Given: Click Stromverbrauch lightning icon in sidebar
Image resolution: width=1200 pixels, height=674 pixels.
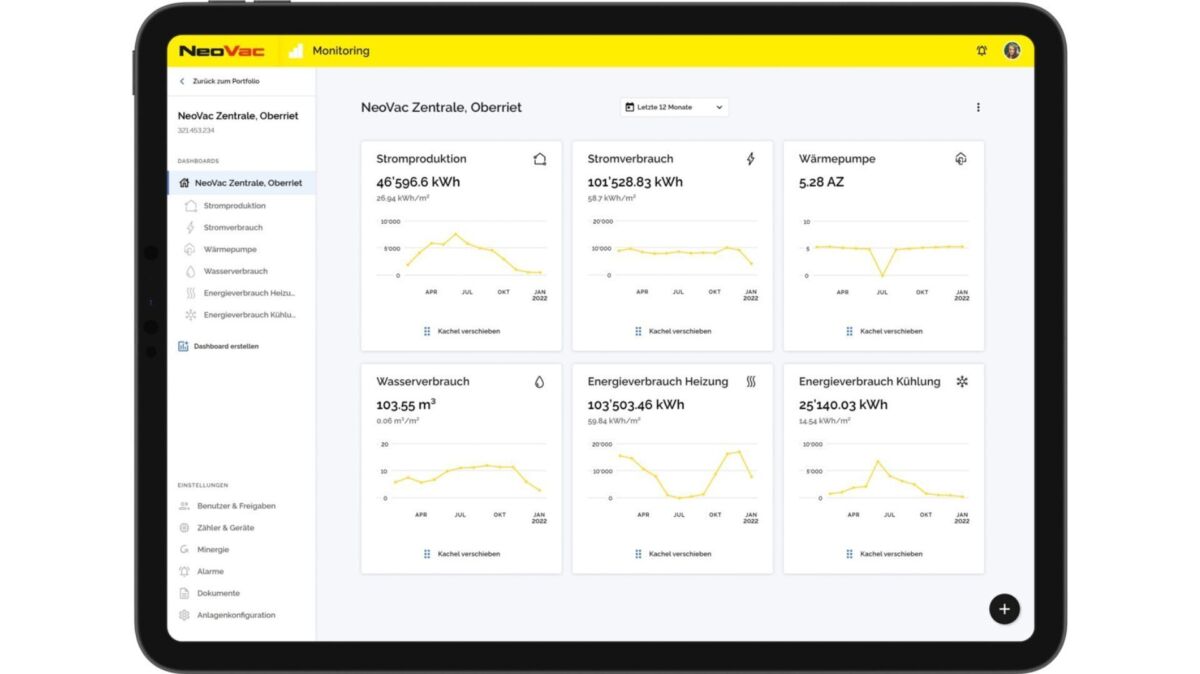Looking at the screenshot, I should click(x=191, y=228).
